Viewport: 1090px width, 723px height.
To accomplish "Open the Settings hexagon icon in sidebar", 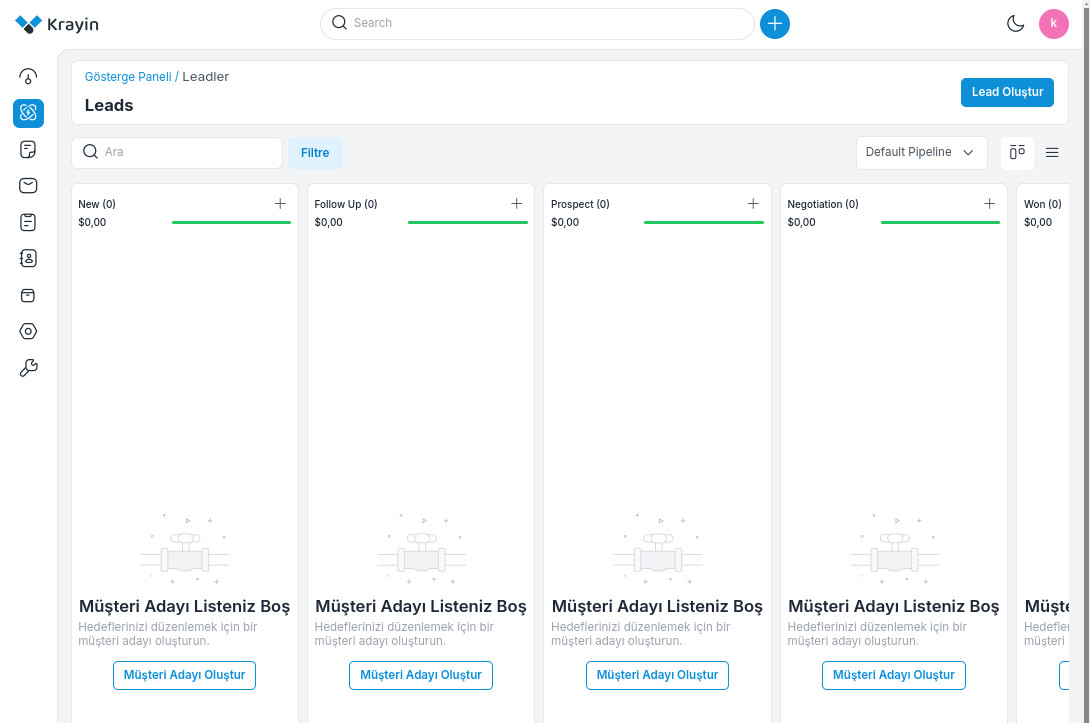I will pos(28,332).
